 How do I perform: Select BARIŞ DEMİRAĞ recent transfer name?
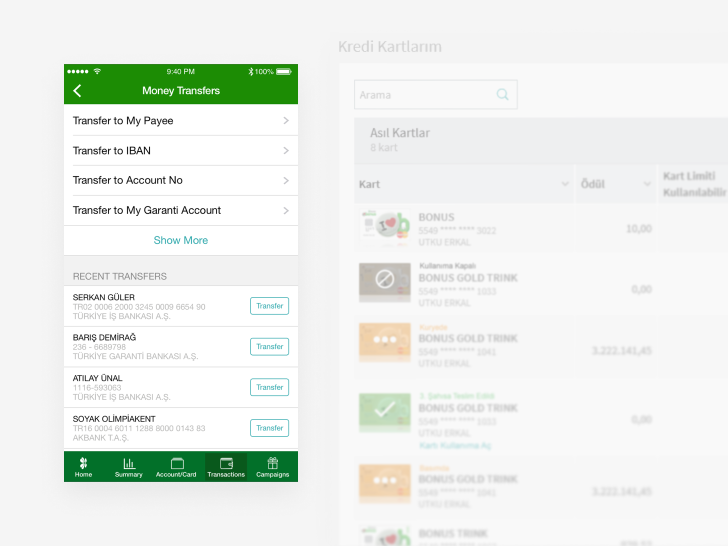tap(104, 338)
